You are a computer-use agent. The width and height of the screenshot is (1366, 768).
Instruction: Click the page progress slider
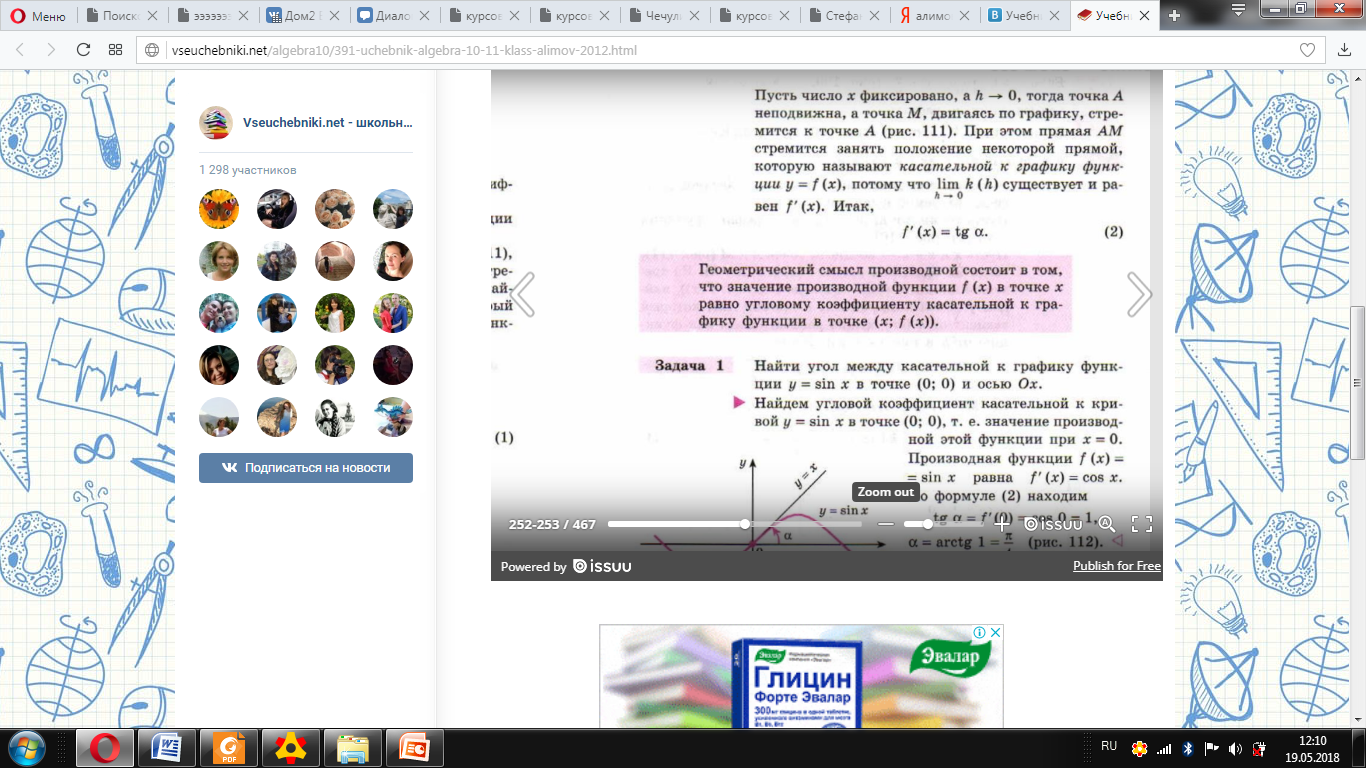[x=735, y=524]
